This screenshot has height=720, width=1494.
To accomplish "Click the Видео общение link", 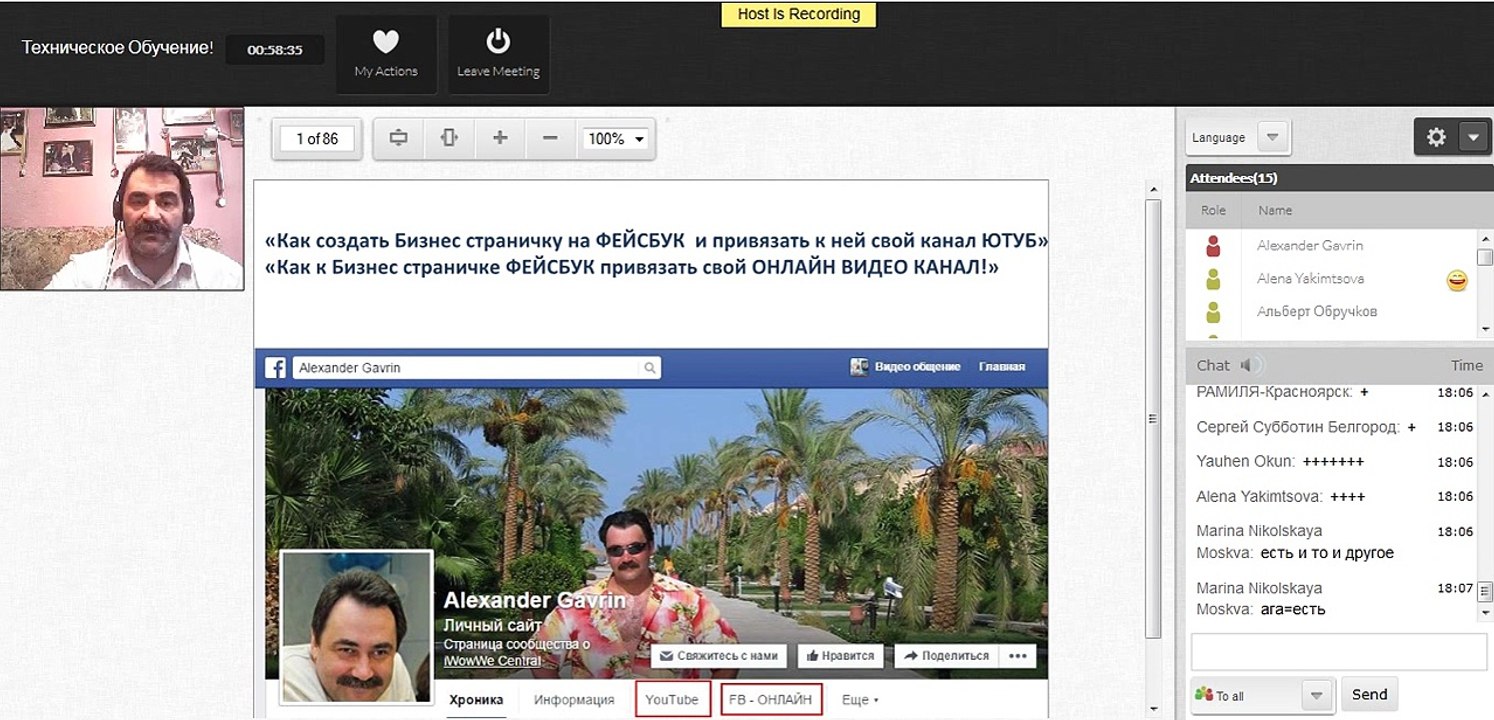I will click(917, 367).
